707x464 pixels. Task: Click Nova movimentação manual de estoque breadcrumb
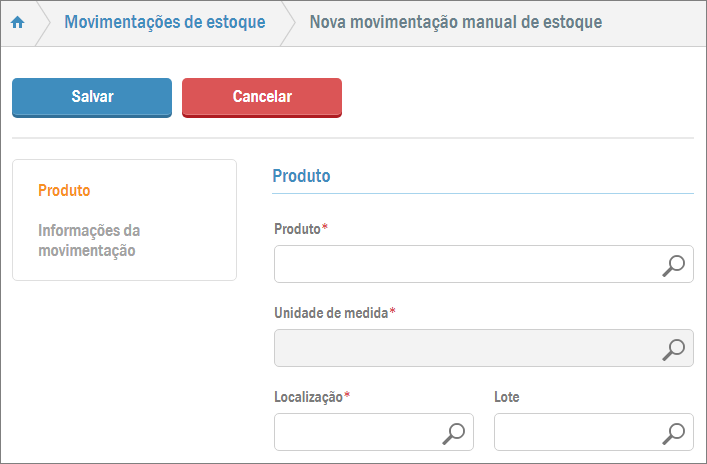455,22
